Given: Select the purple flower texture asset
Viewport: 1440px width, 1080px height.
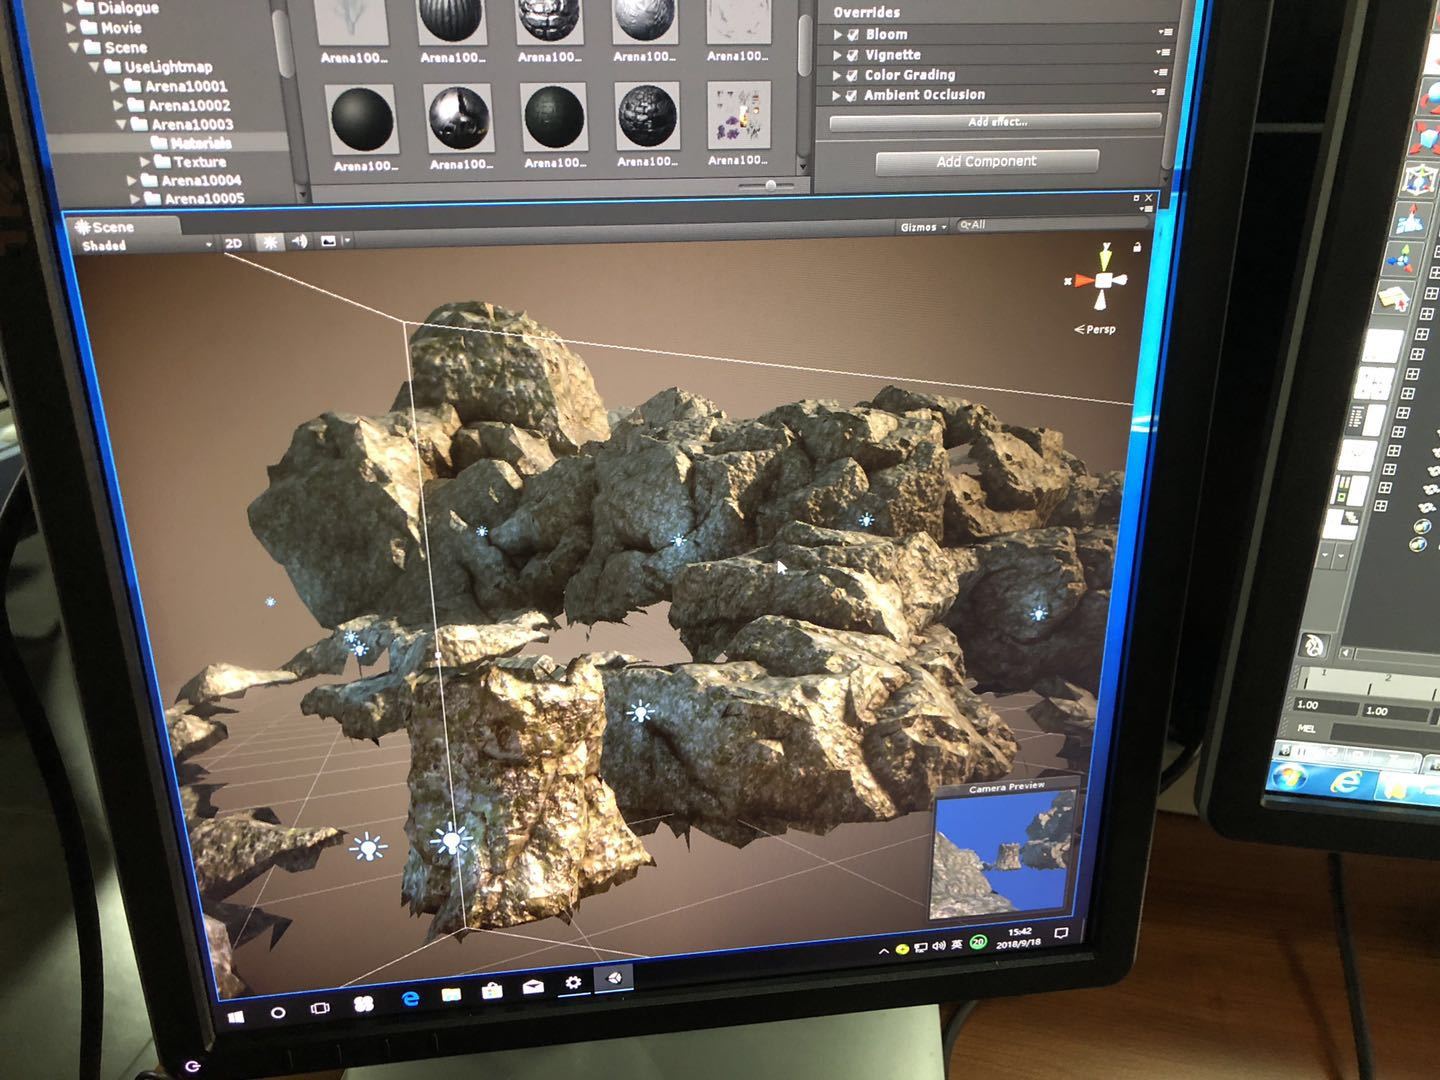Looking at the screenshot, I should tap(738, 115).
